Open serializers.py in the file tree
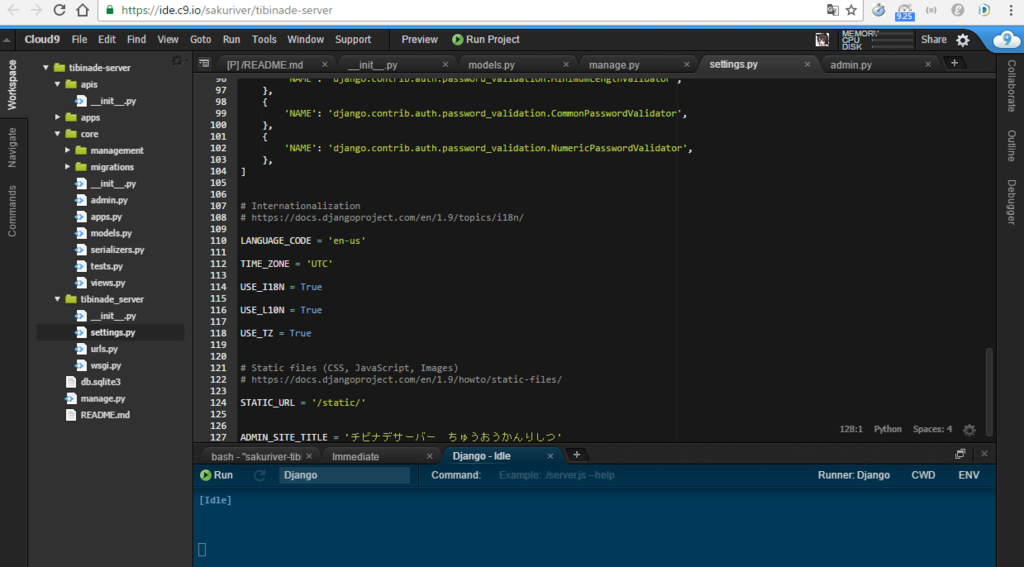This screenshot has width=1024, height=567. 117,250
